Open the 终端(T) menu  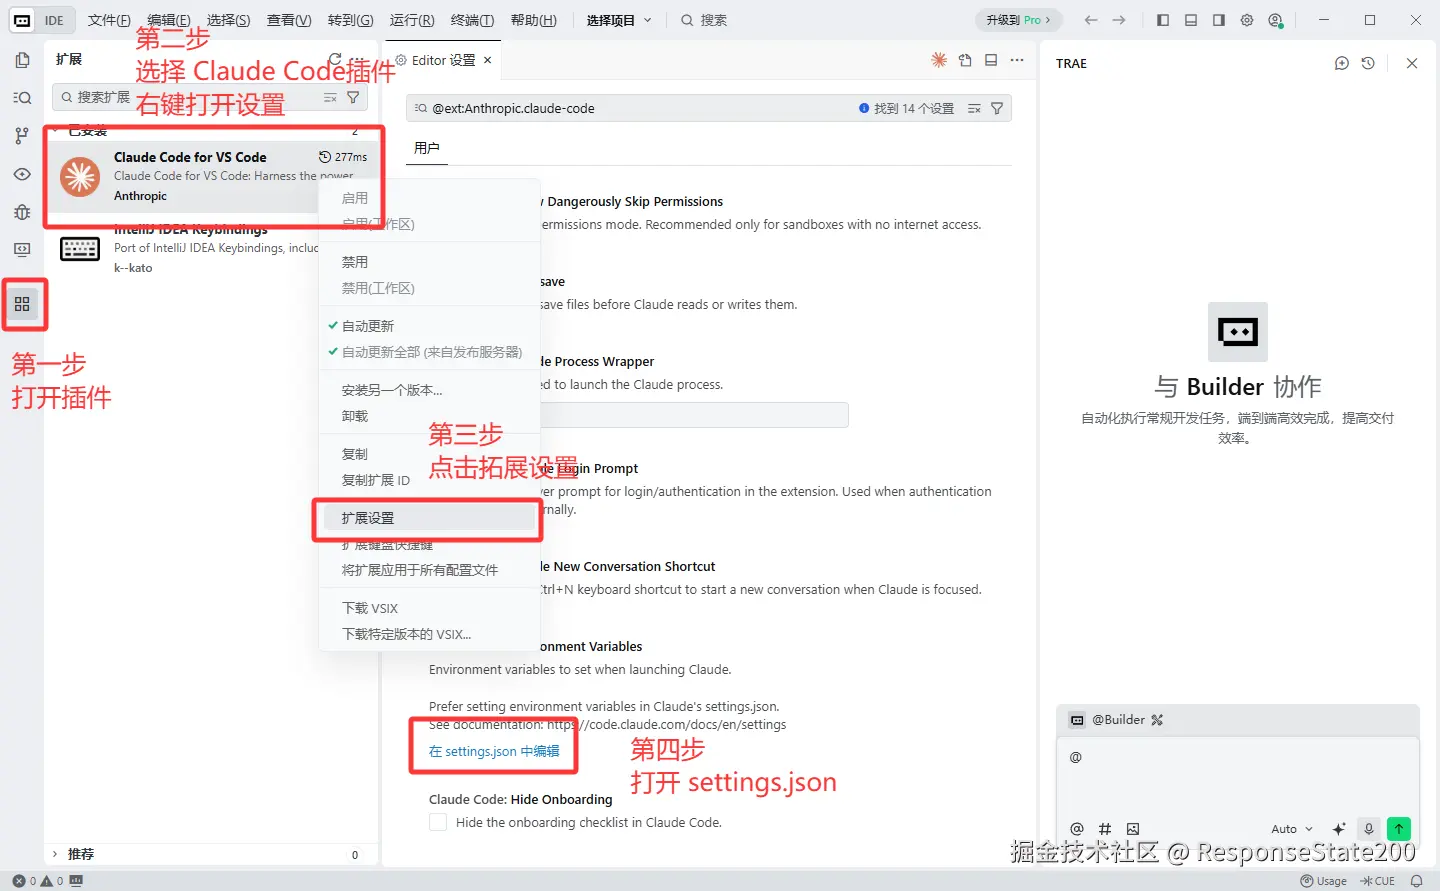point(472,20)
